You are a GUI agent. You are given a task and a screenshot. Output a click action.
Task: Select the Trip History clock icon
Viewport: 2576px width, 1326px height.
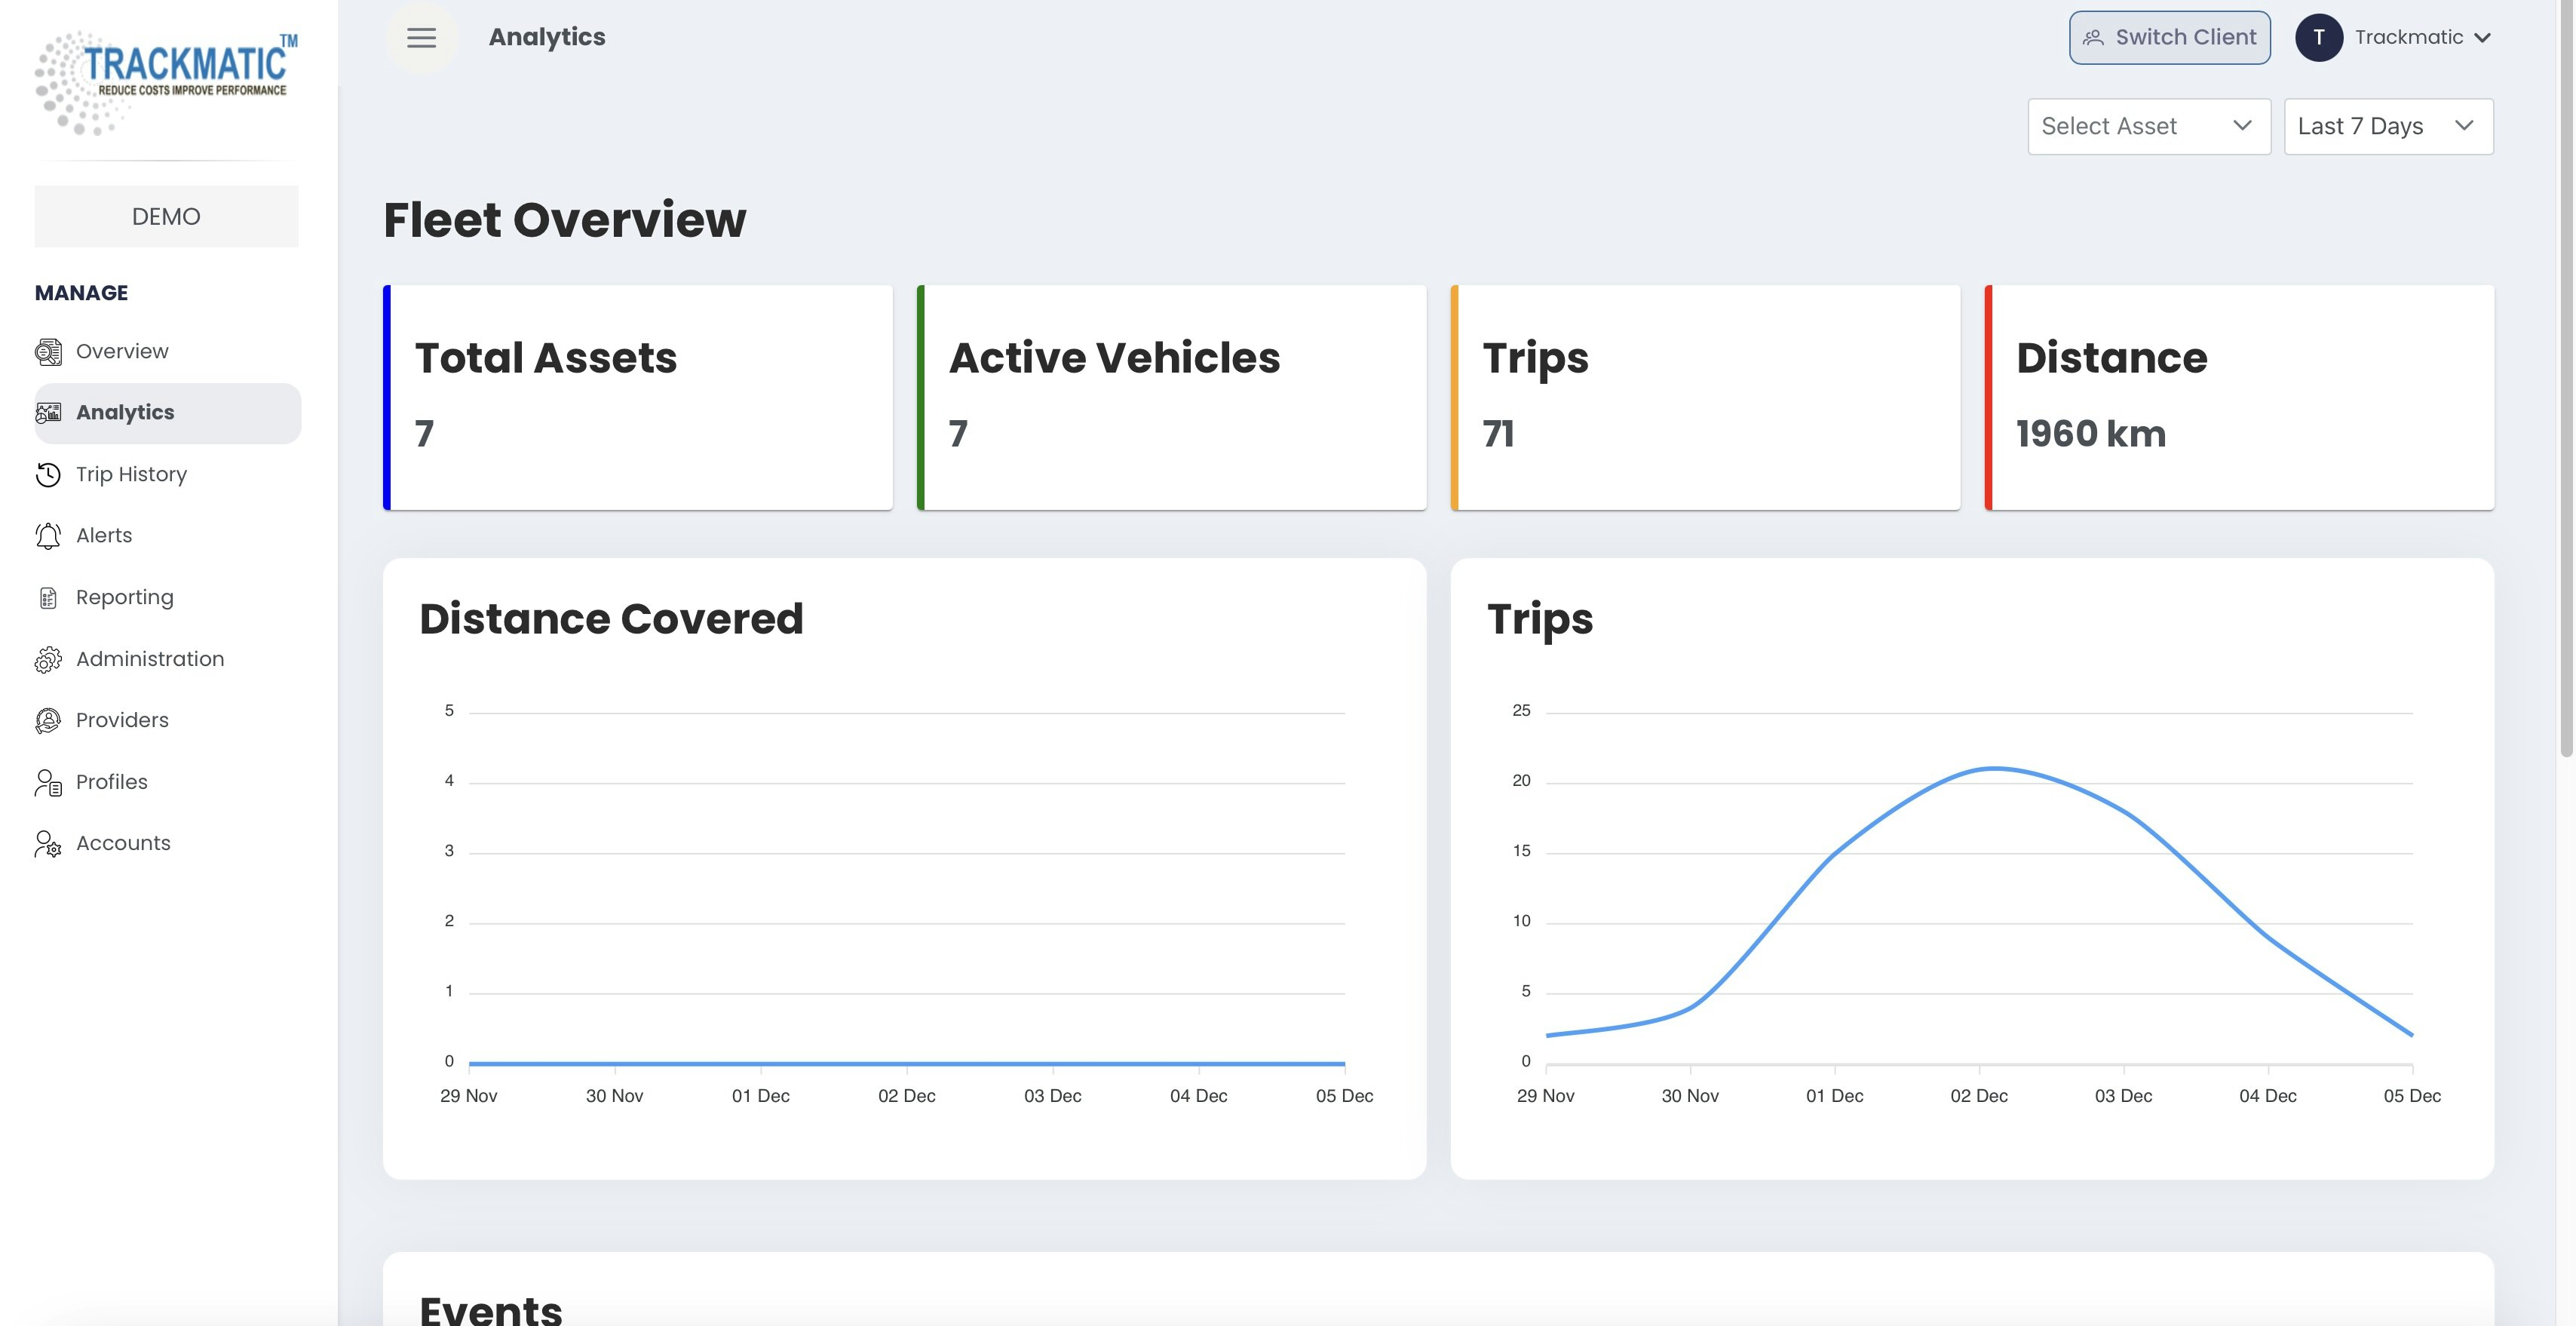point(48,475)
